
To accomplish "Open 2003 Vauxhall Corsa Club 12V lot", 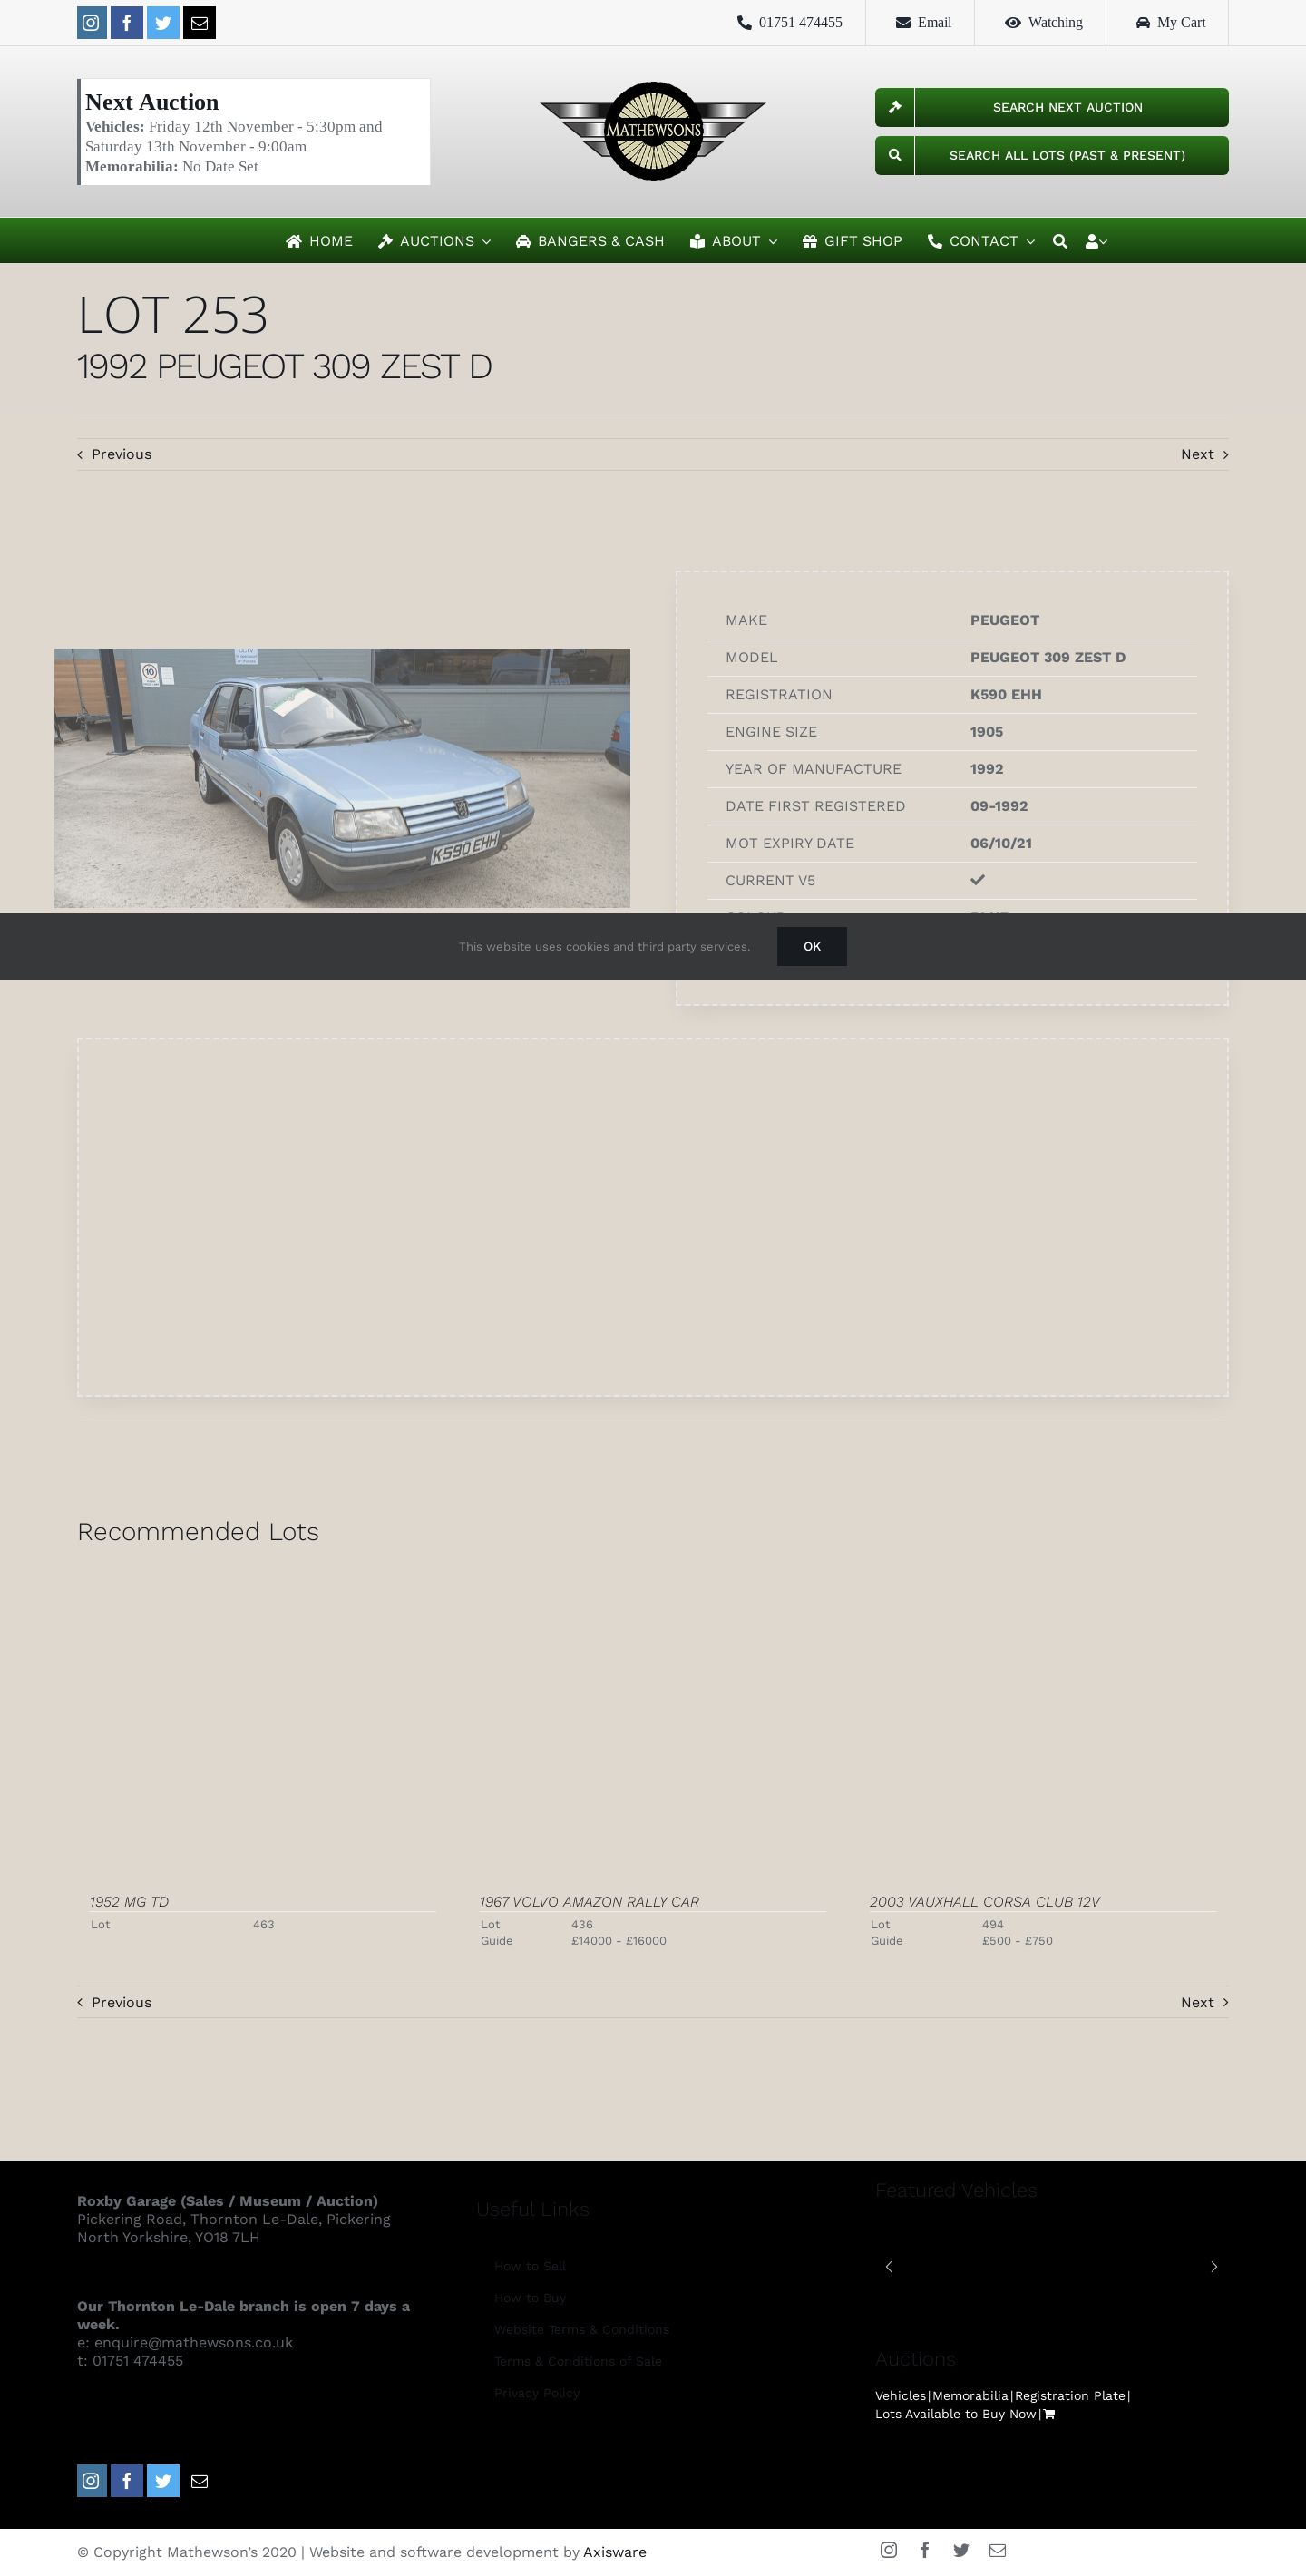I will click(984, 1901).
